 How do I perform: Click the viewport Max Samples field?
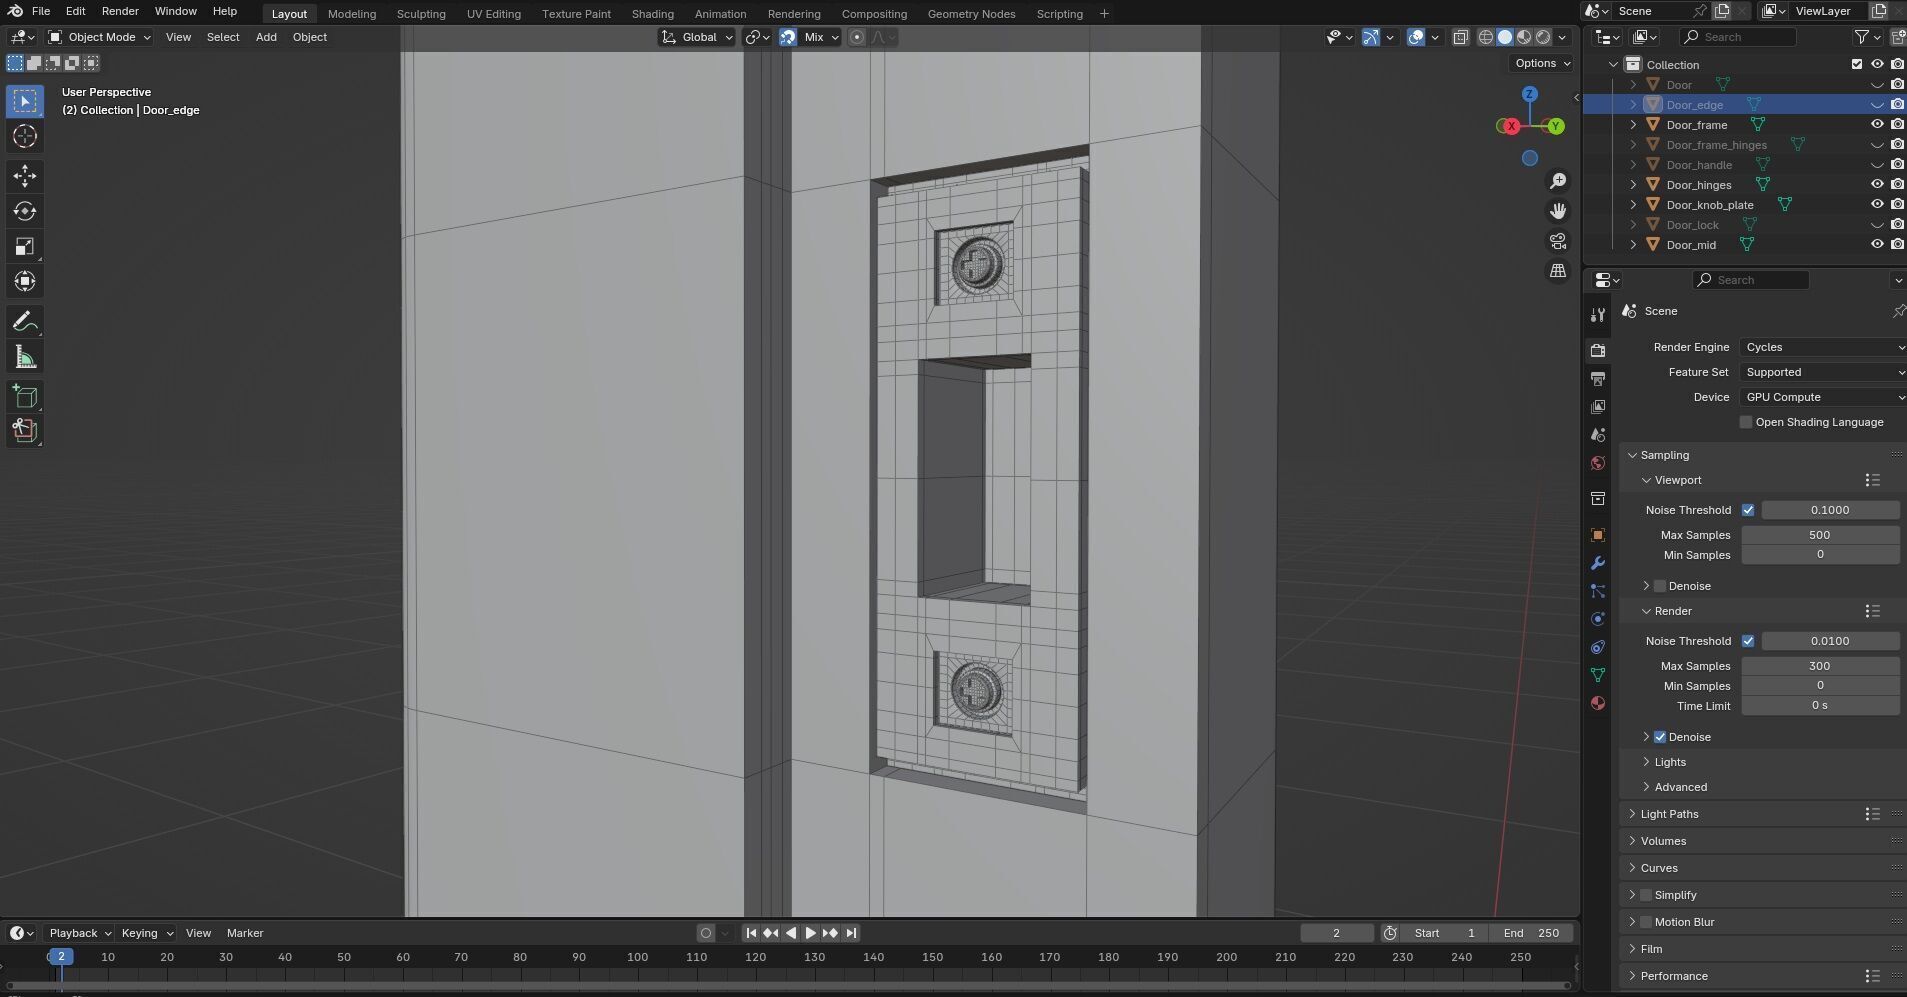(1820, 535)
